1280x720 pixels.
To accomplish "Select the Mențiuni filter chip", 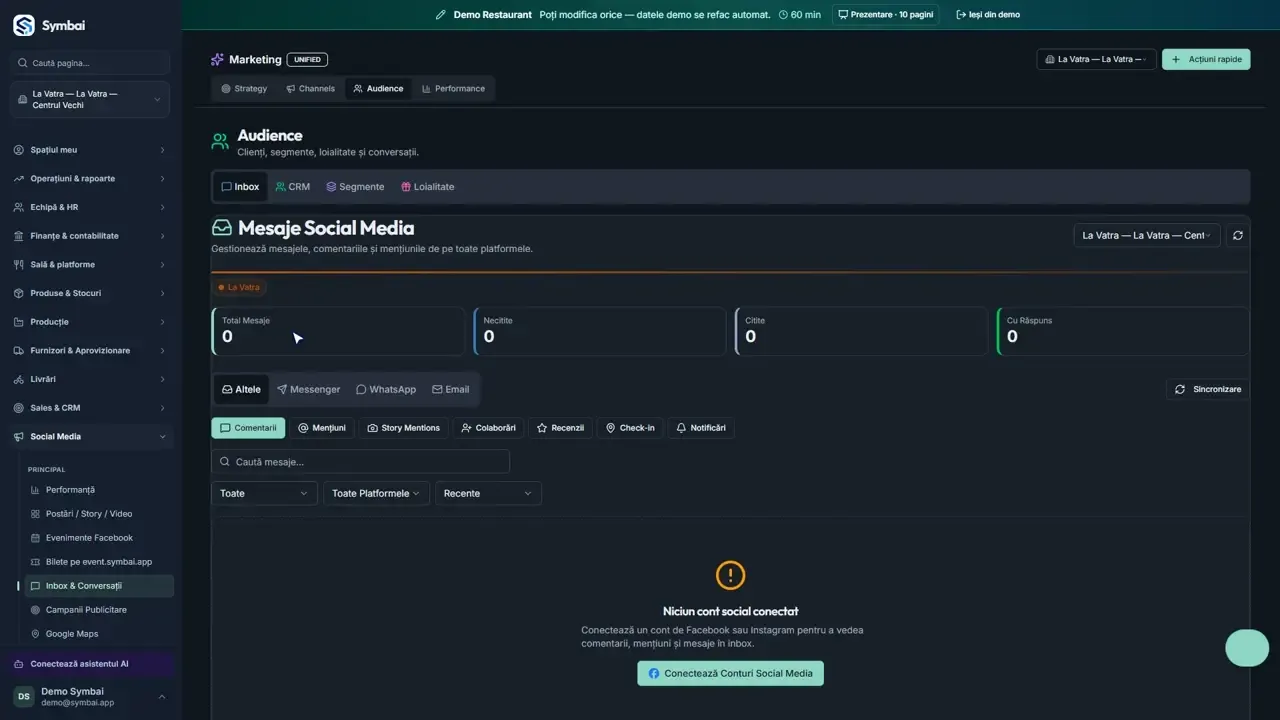I will pyautogui.click(x=321, y=428).
